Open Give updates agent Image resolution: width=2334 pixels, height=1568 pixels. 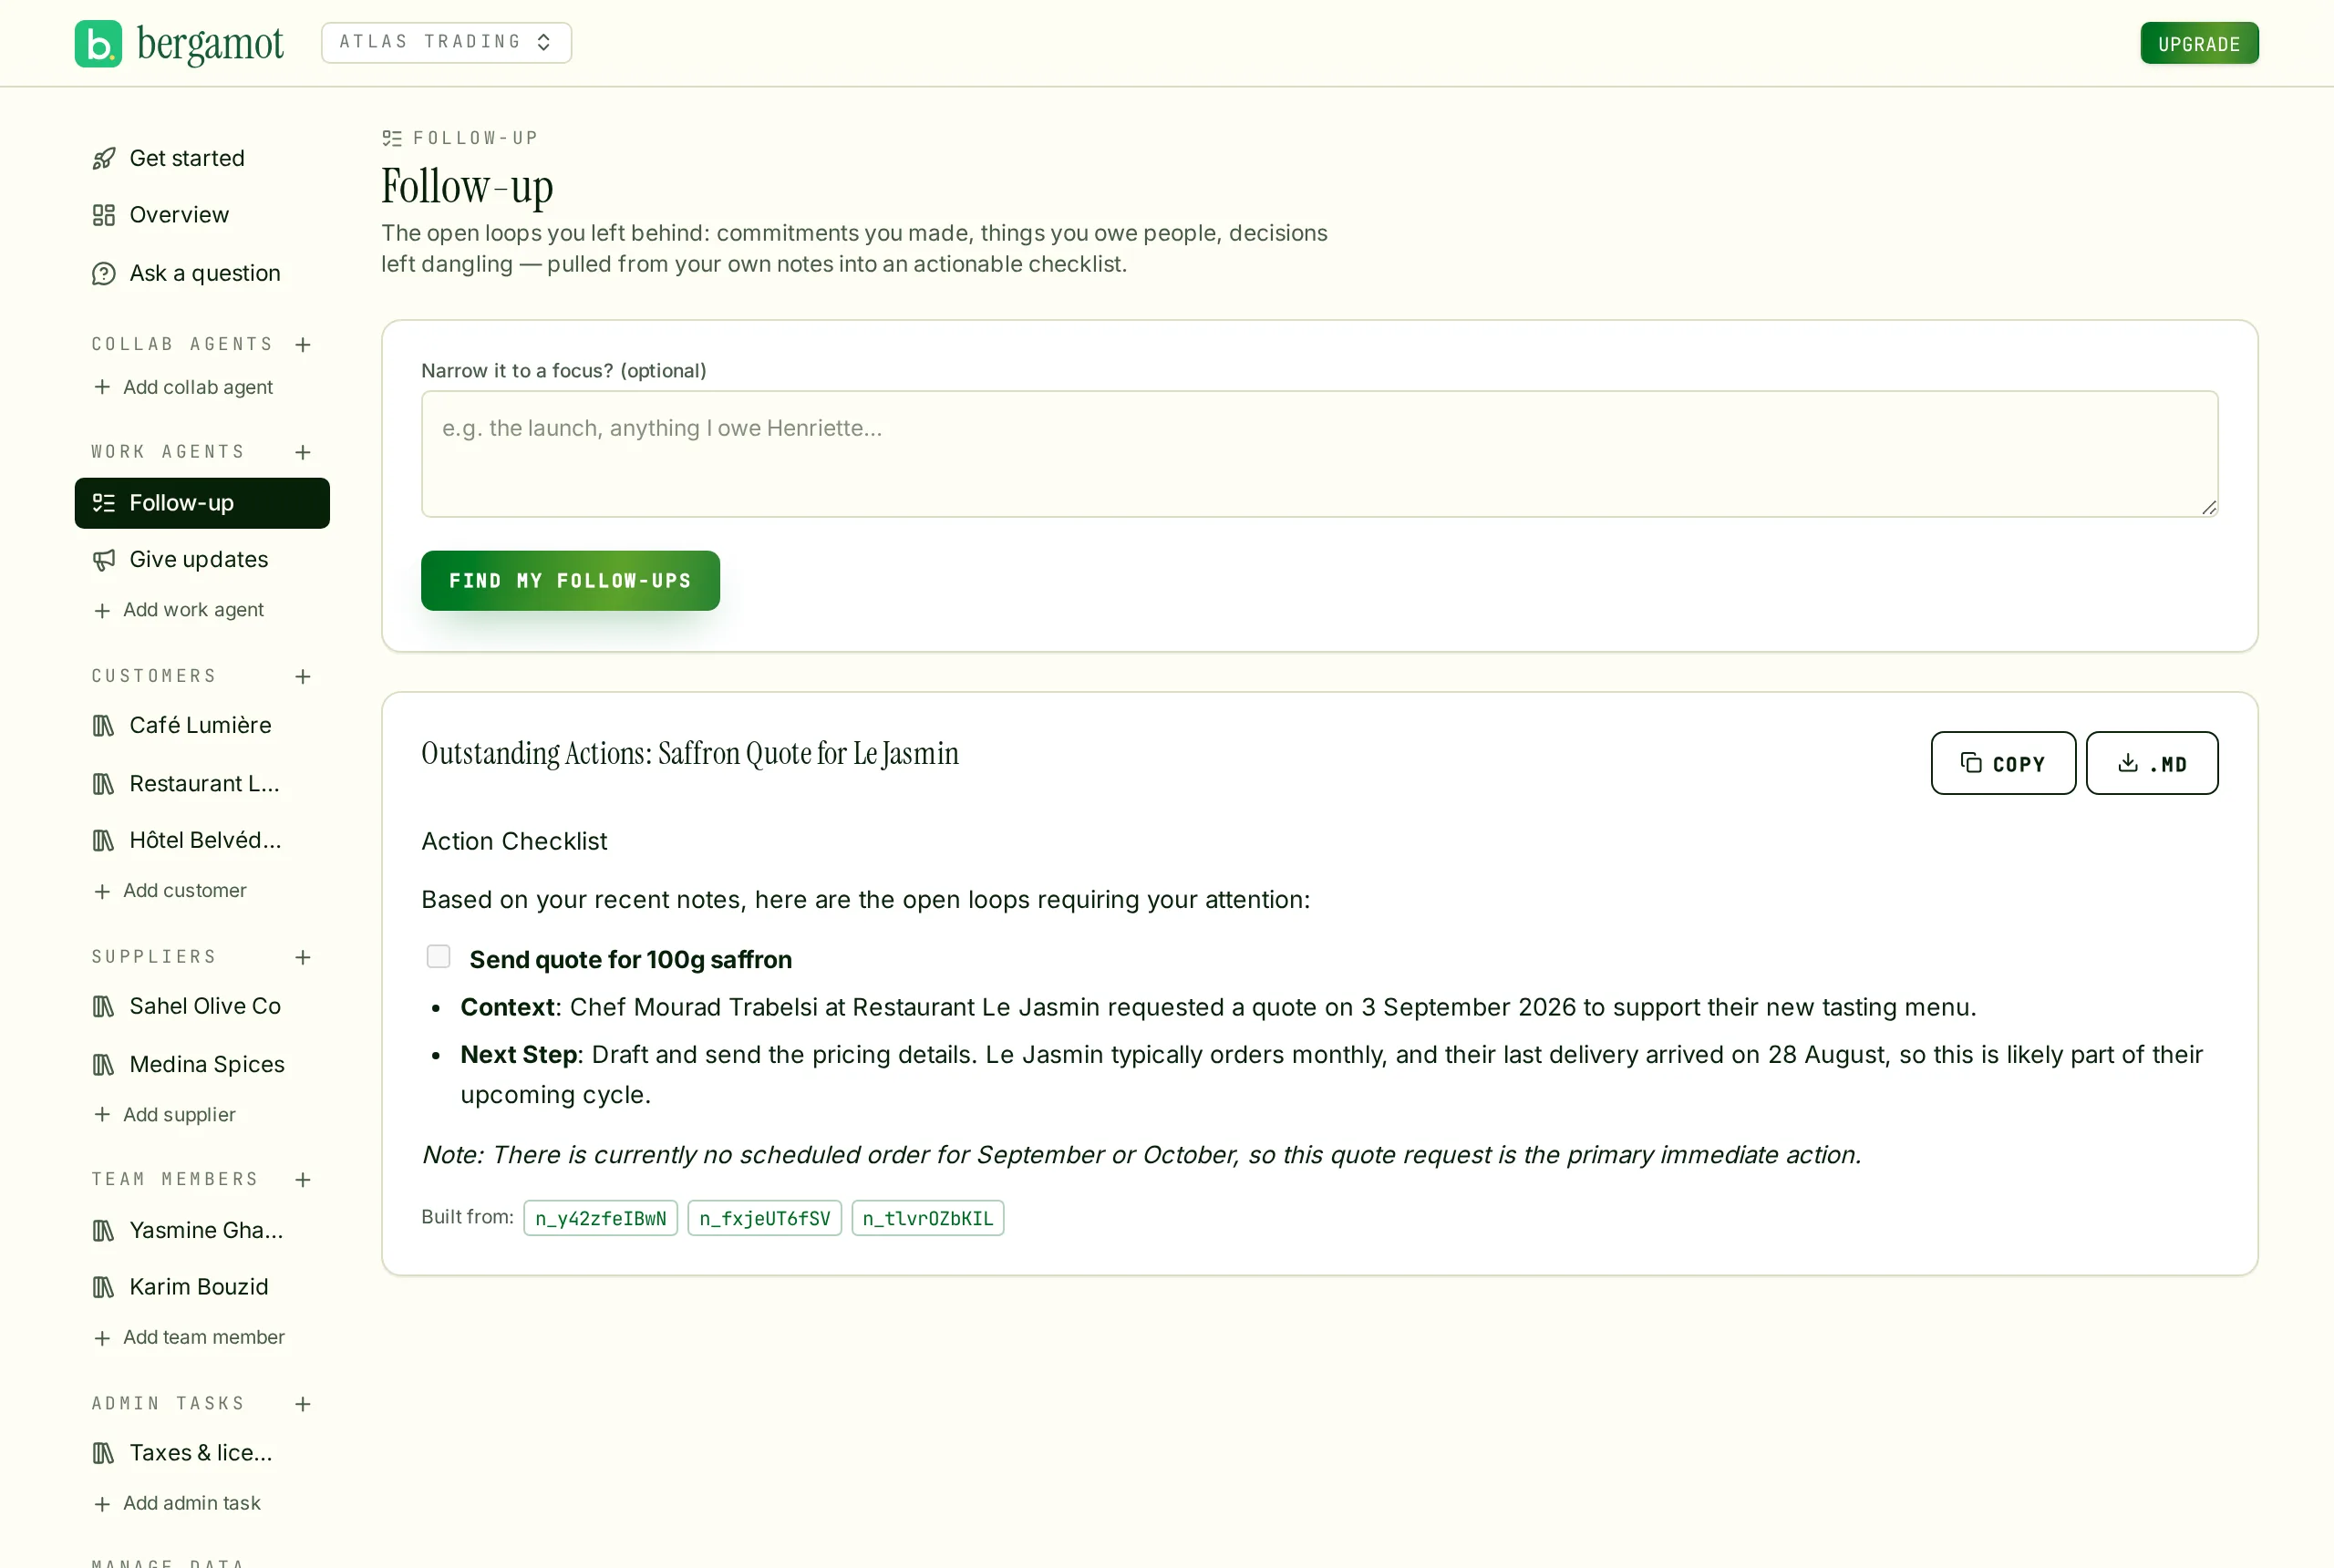click(x=202, y=559)
